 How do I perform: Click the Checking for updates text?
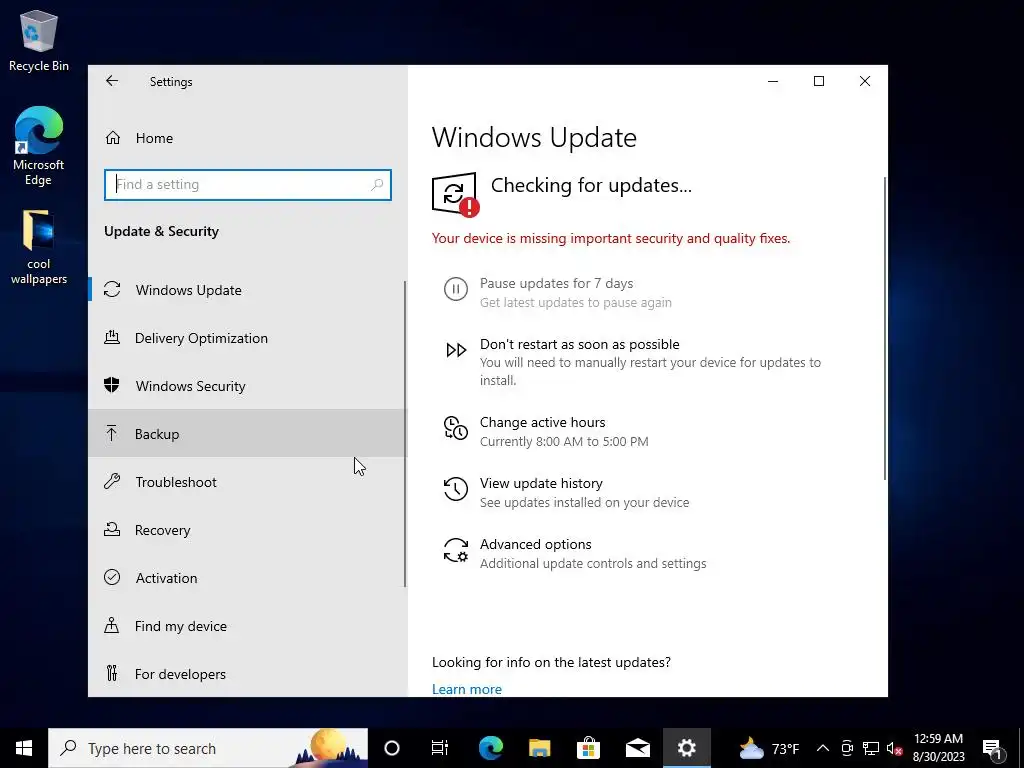(591, 185)
